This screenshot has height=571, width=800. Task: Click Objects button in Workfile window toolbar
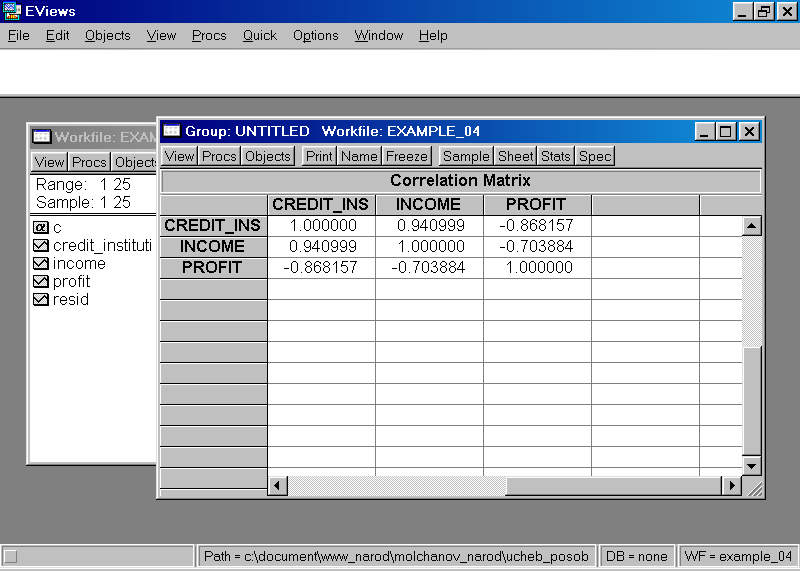coord(134,162)
